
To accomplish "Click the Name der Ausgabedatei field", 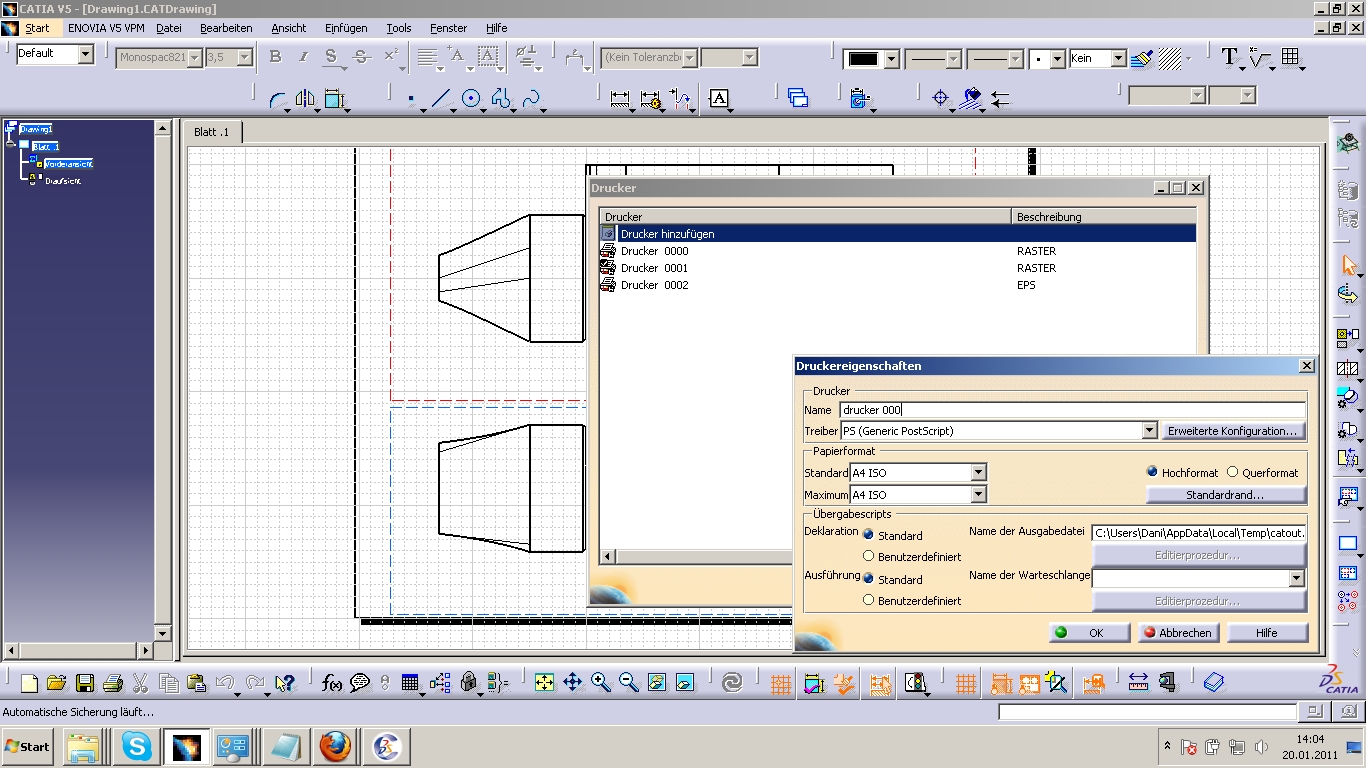I will click(1198, 534).
